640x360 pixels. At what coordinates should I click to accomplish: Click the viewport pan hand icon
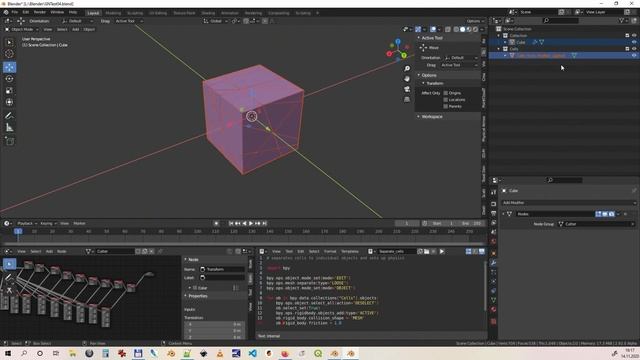coord(407,79)
